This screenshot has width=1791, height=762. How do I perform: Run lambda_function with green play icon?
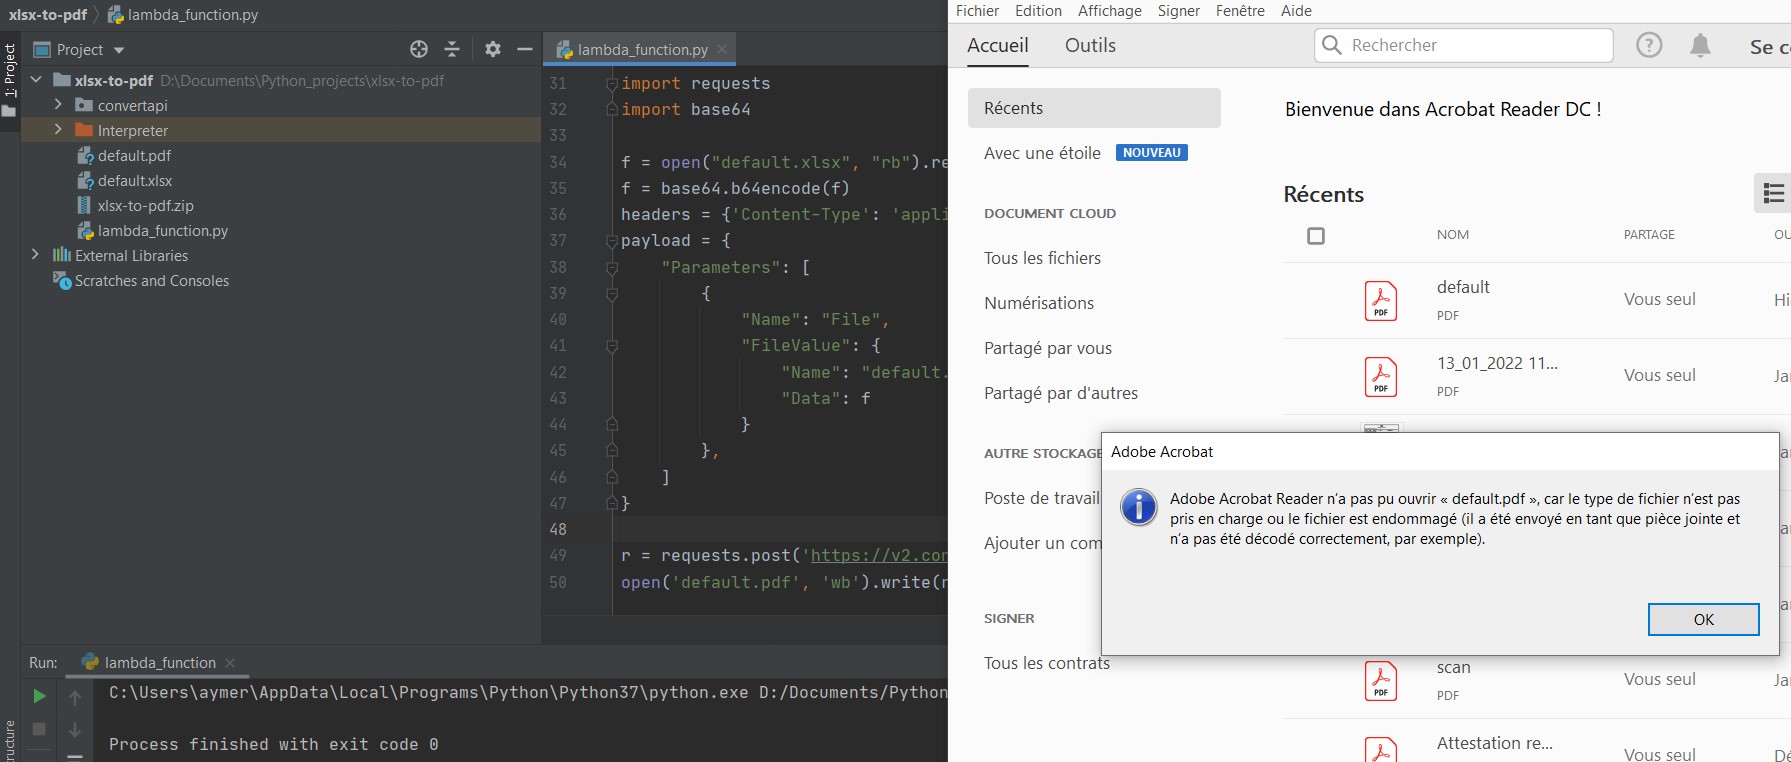point(39,696)
